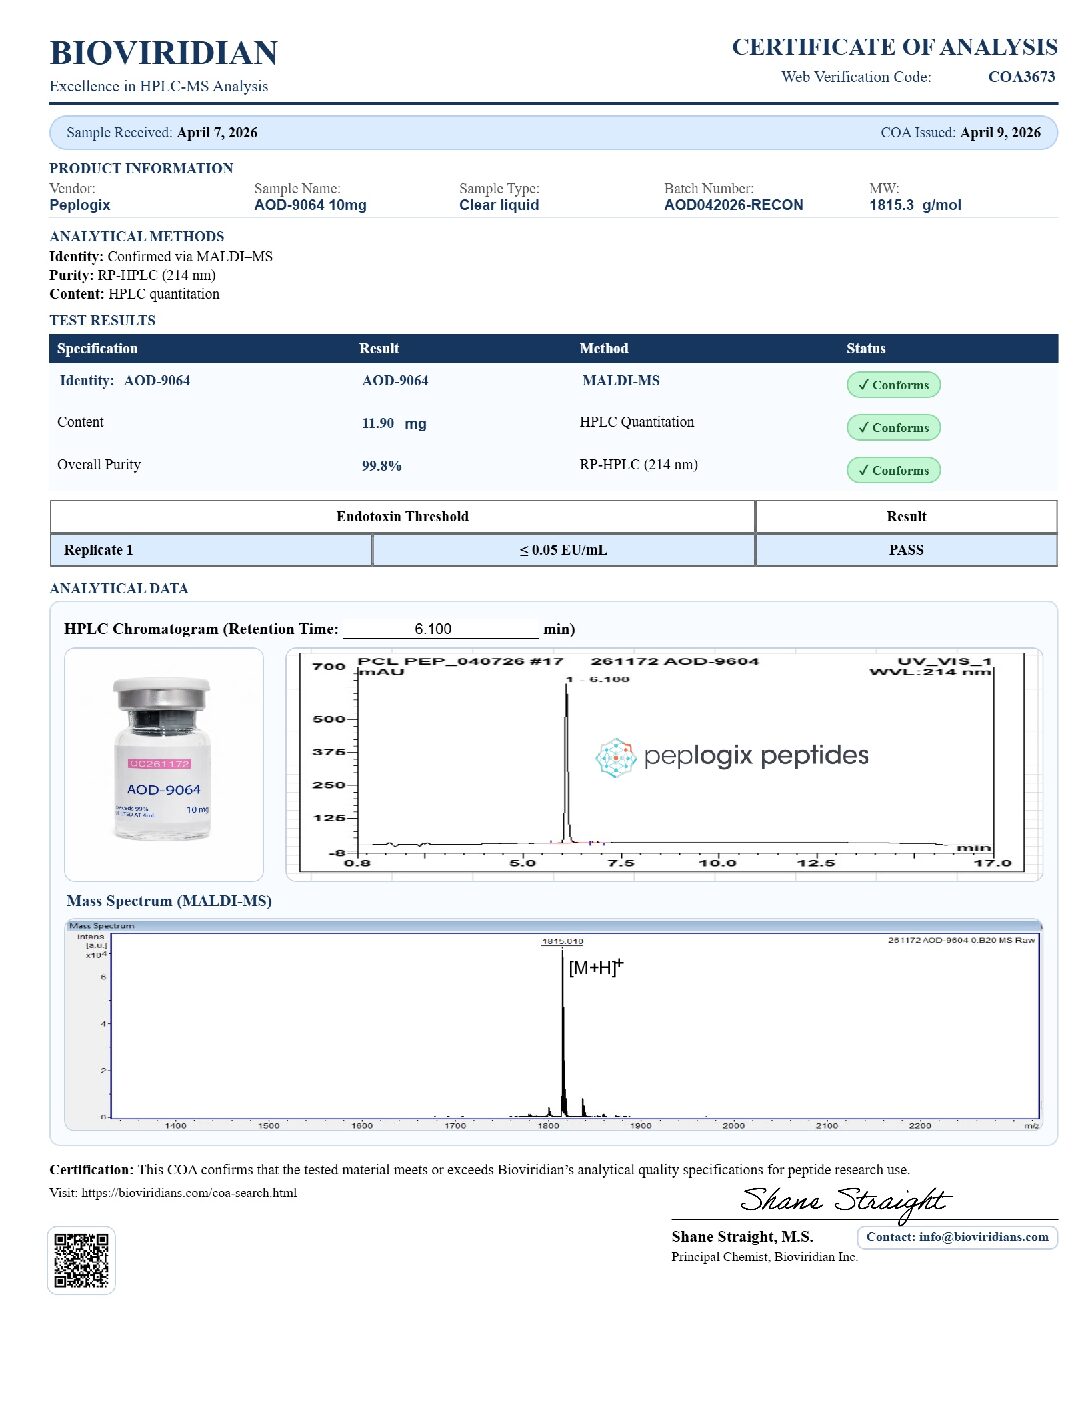Select the name Shane Straight, M.S.
This screenshot has width=1088, height=1408.
pyautogui.click(x=742, y=1237)
